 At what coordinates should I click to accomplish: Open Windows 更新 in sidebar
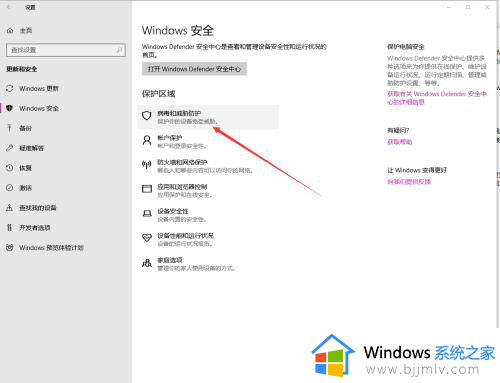[39, 89]
